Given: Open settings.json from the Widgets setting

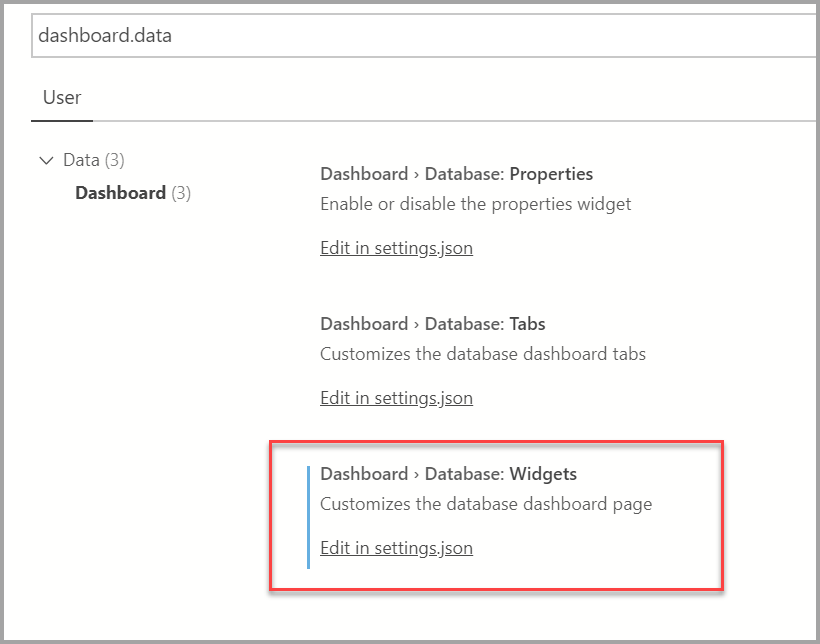Looking at the screenshot, I should [396, 548].
